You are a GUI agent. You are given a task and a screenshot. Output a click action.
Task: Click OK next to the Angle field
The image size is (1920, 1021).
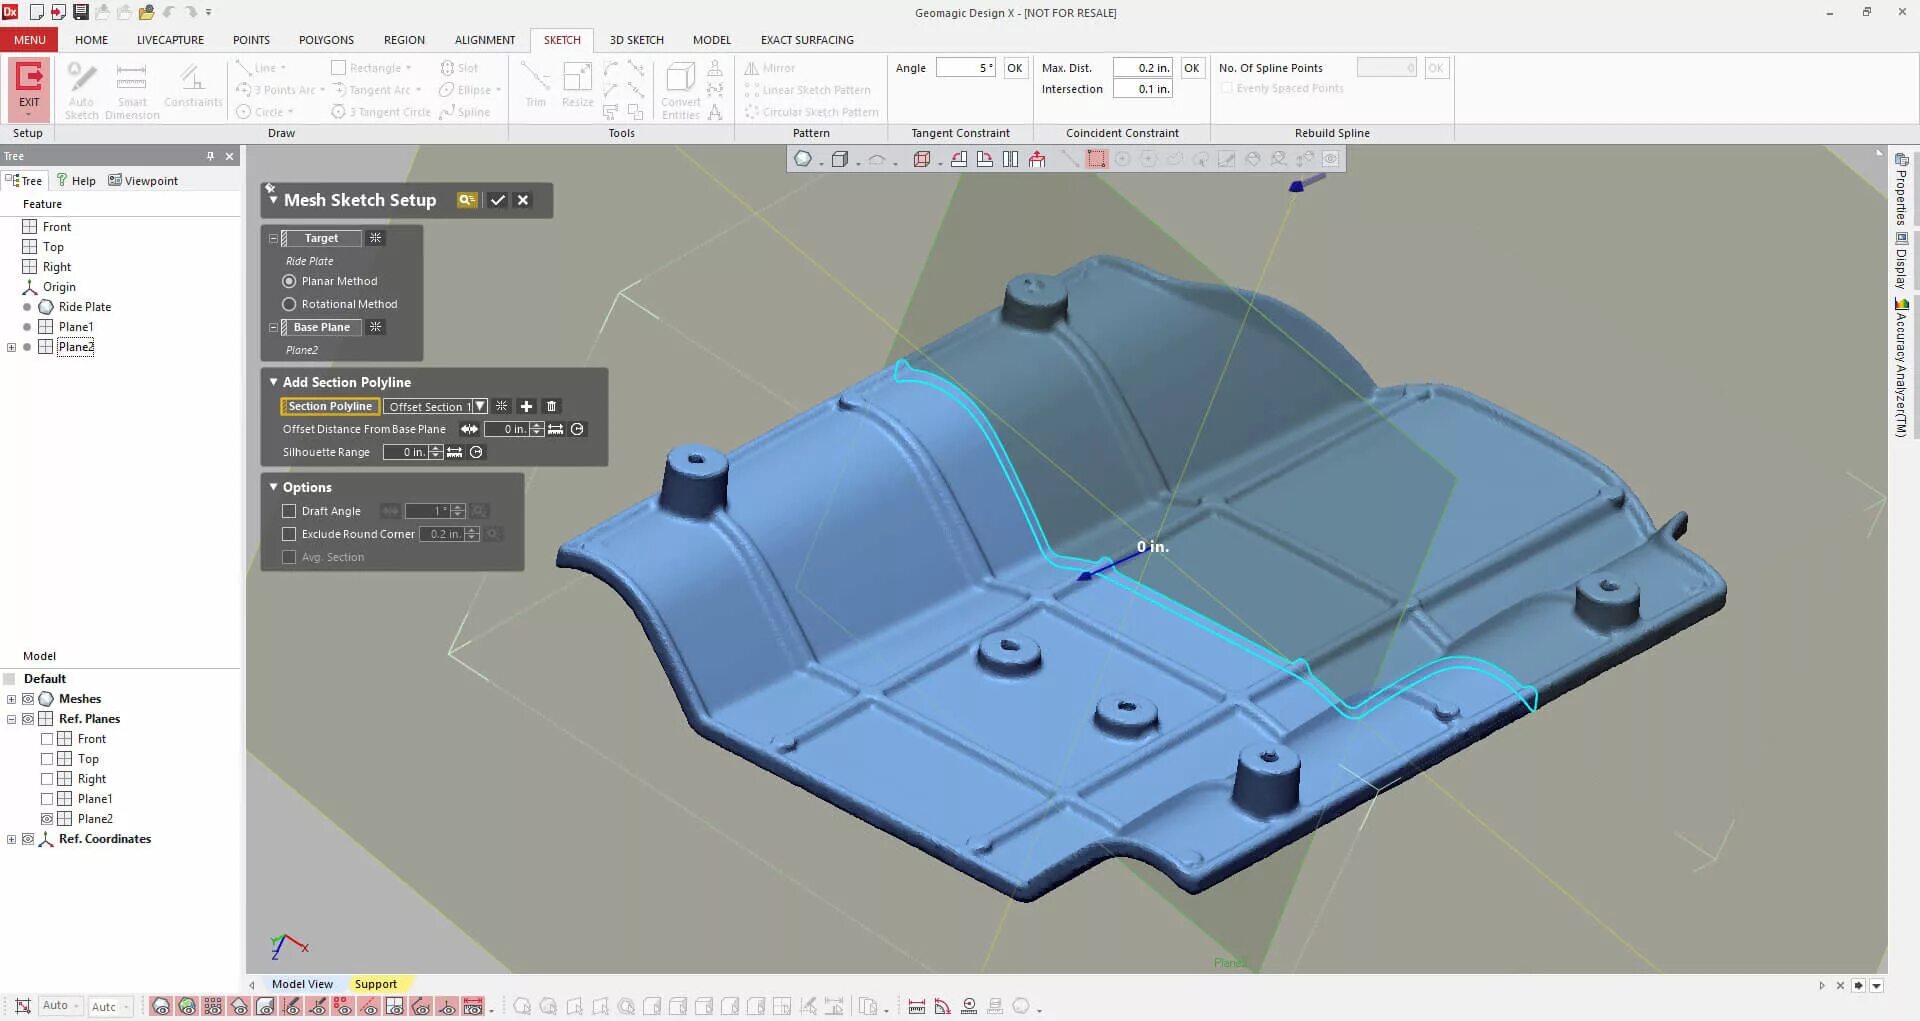pos(1015,67)
